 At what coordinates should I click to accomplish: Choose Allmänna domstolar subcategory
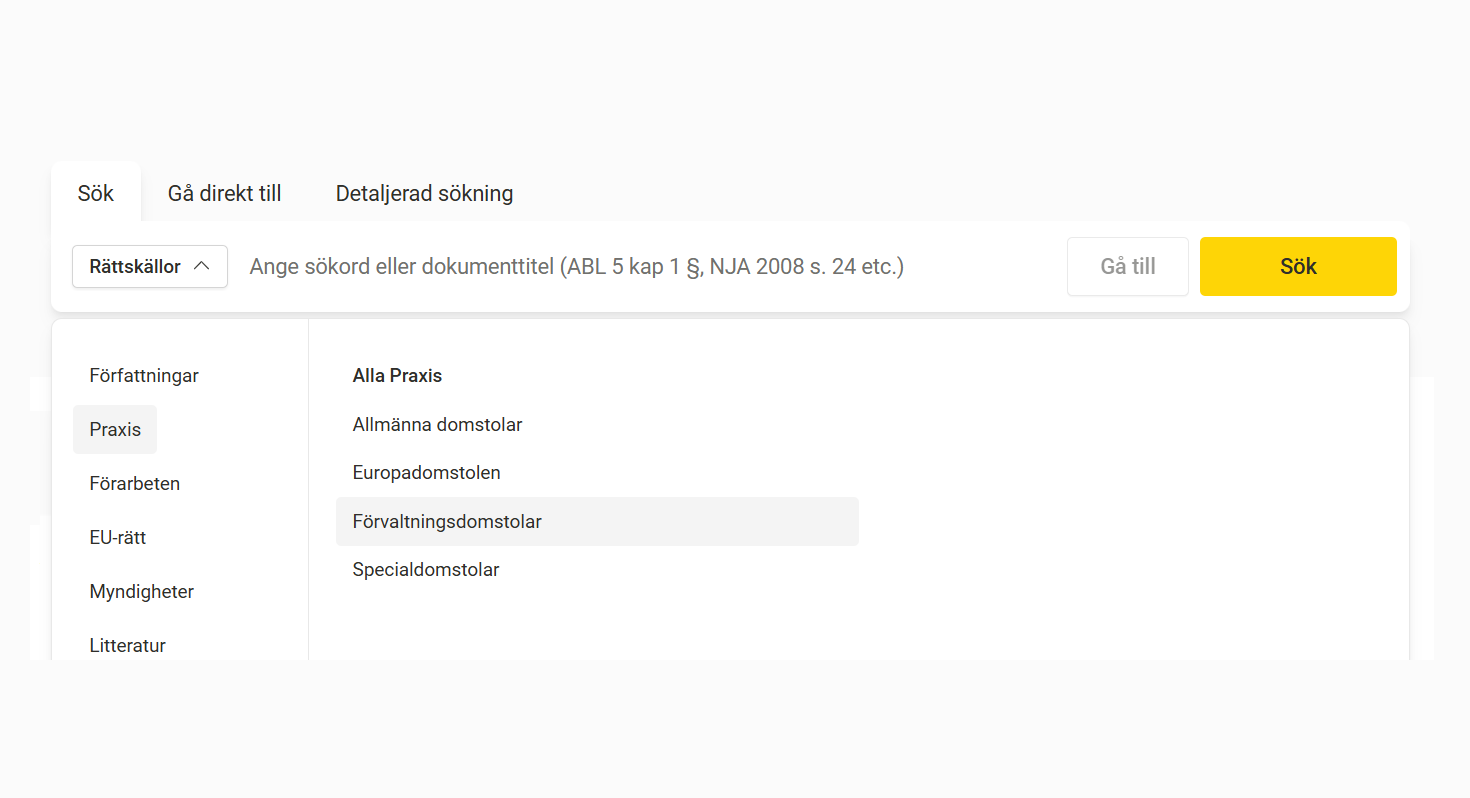pyautogui.click(x=437, y=425)
